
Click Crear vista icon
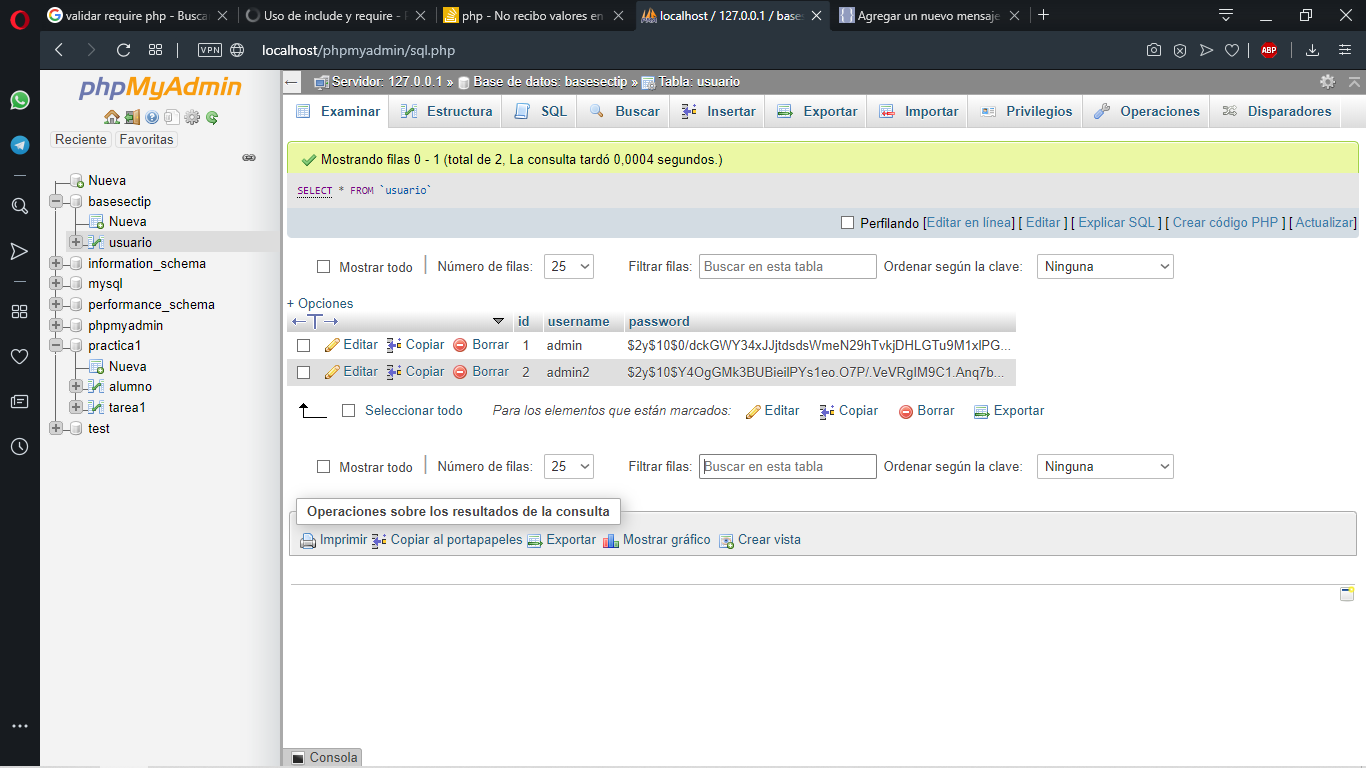coord(727,541)
